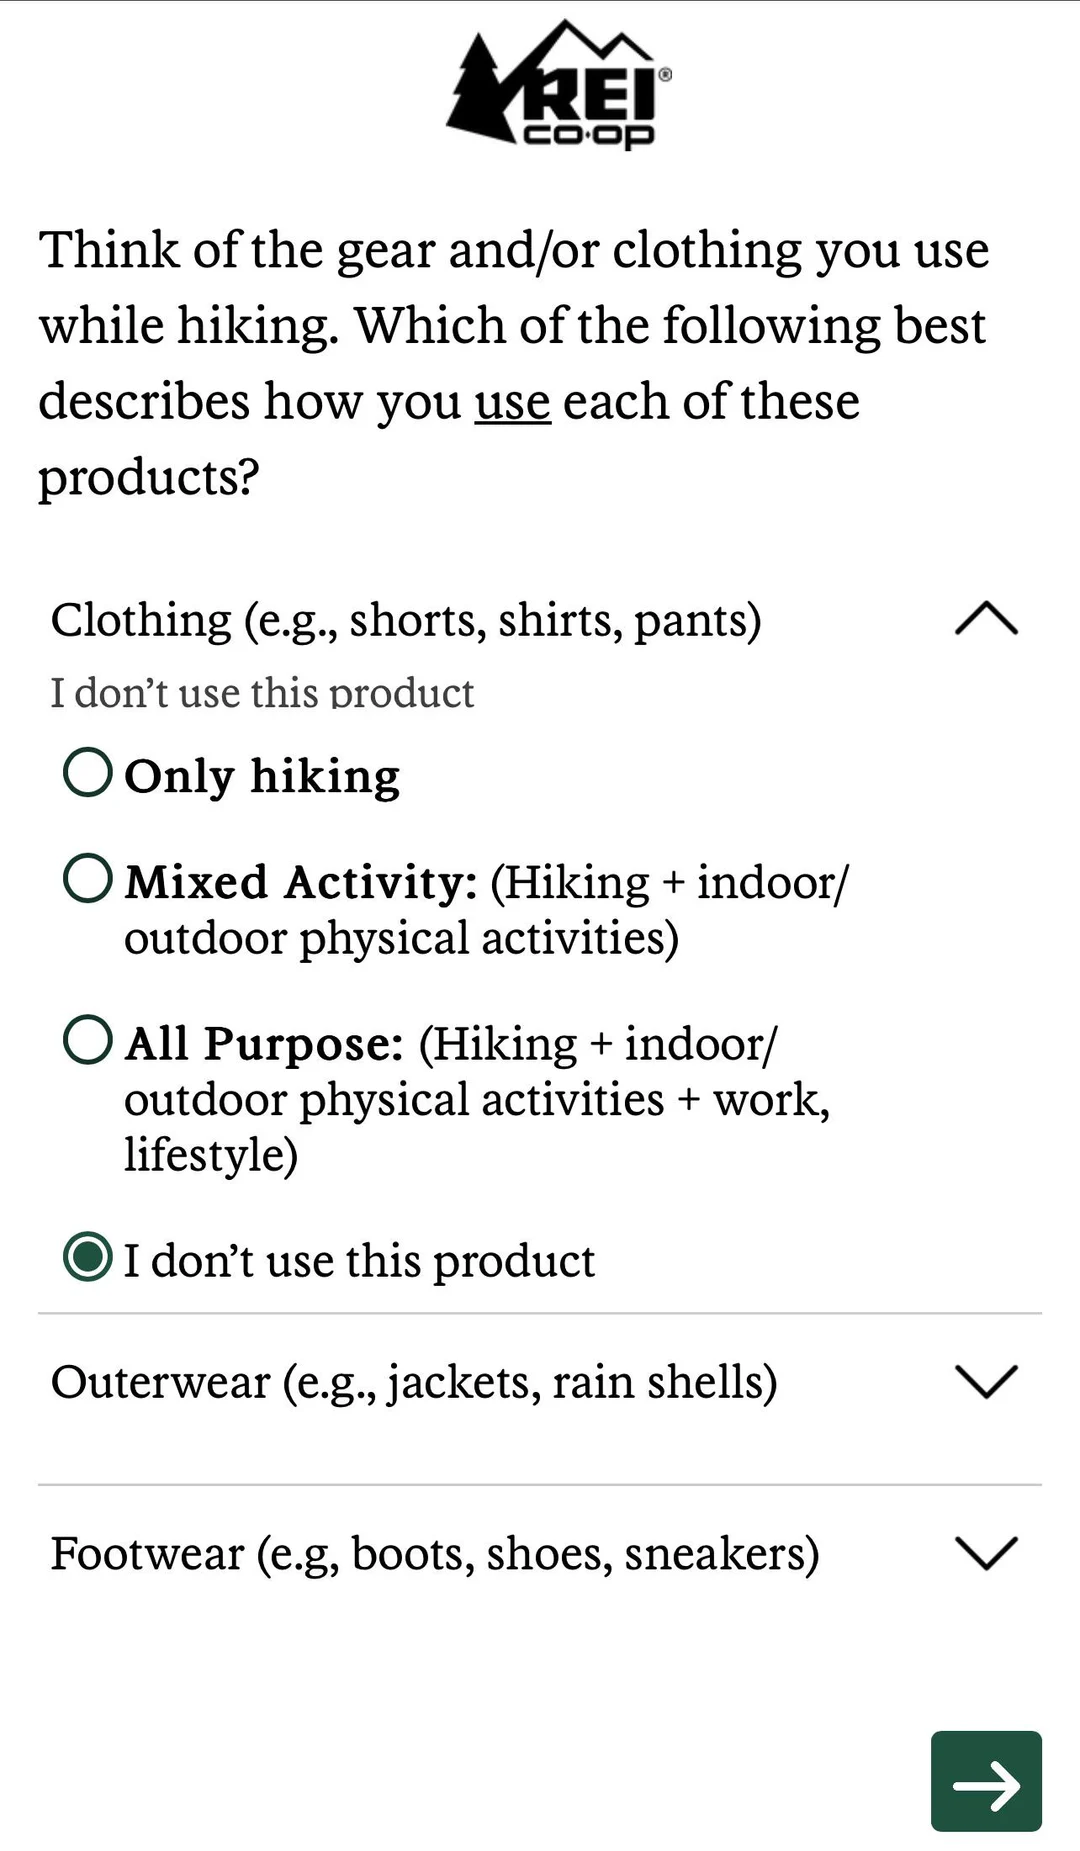Viewport: 1080px width, 1851px height.
Task: Click the Outerwear section header
Action: pos(416,1382)
